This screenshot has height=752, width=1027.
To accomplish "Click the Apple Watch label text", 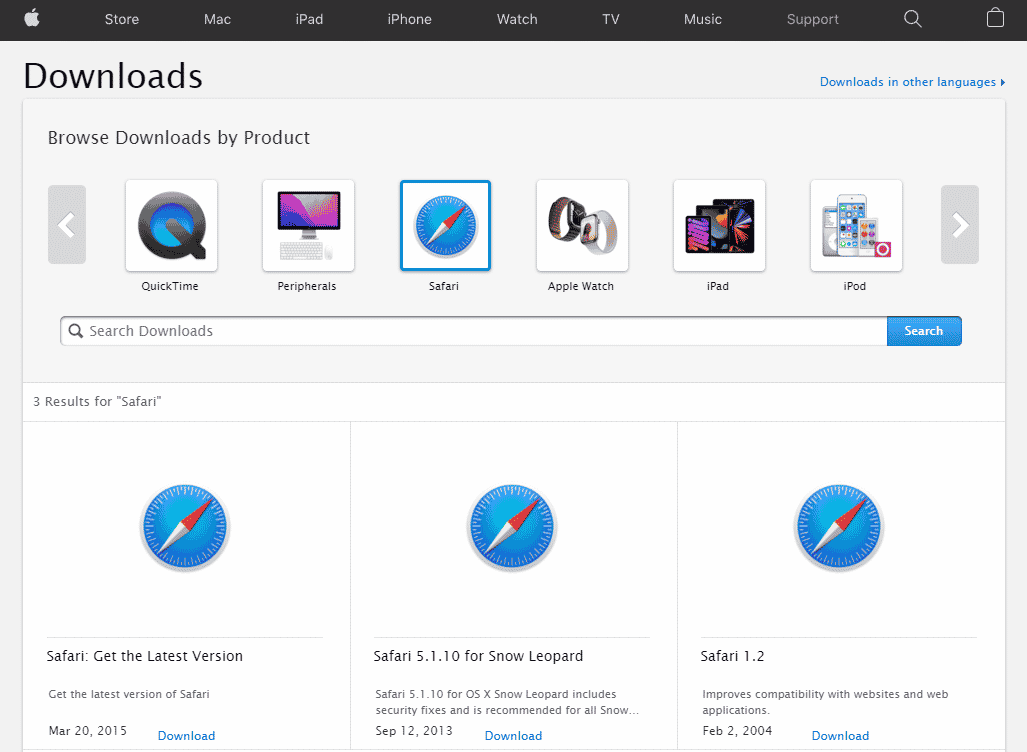I will 581,286.
